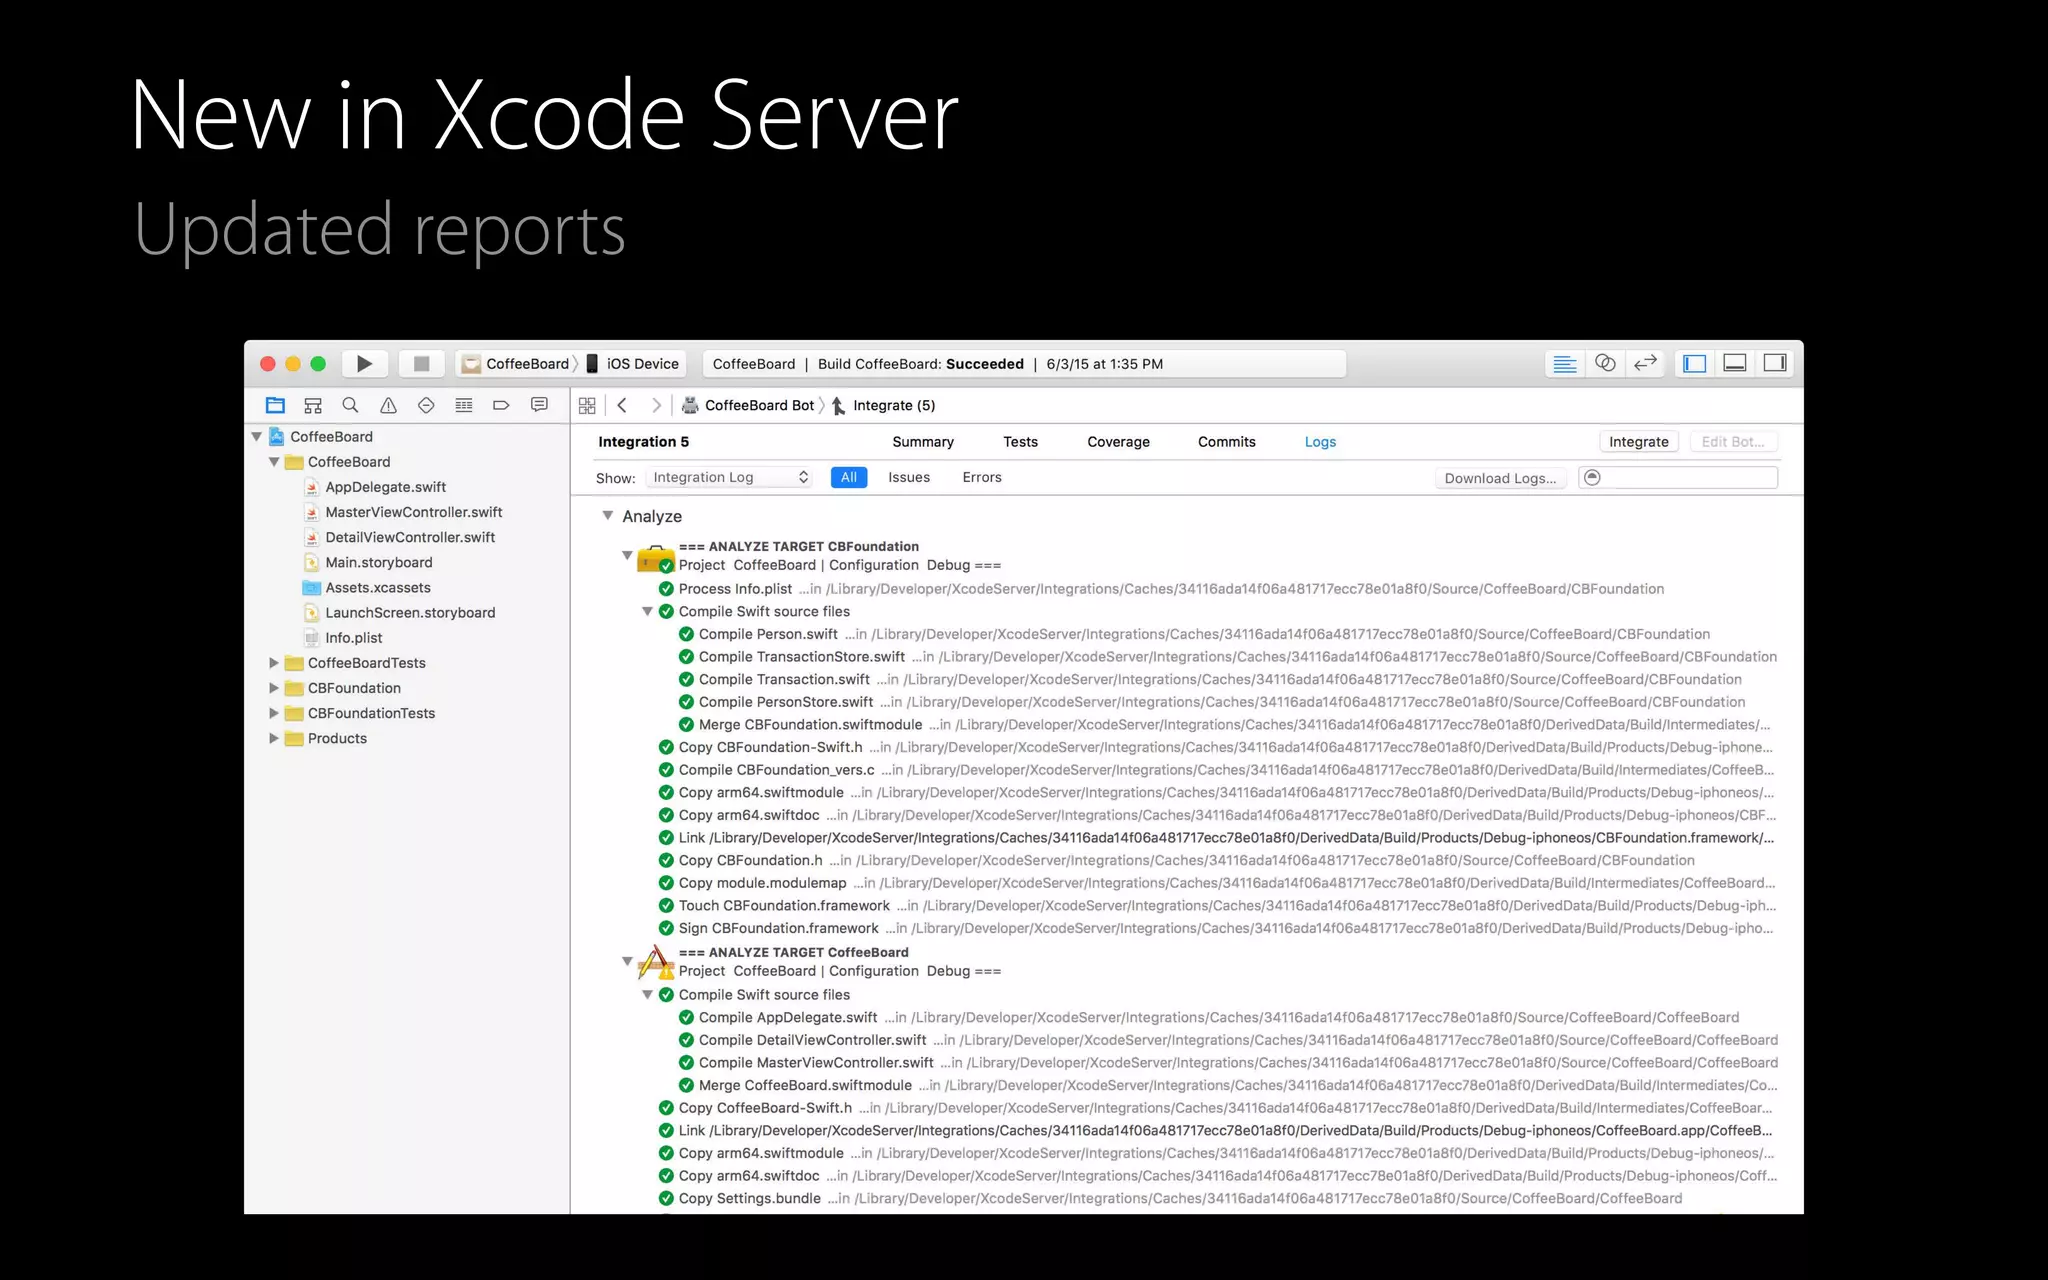Toggle the Navigator pane visibility
2048x1280 pixels.
point(1695,364)
